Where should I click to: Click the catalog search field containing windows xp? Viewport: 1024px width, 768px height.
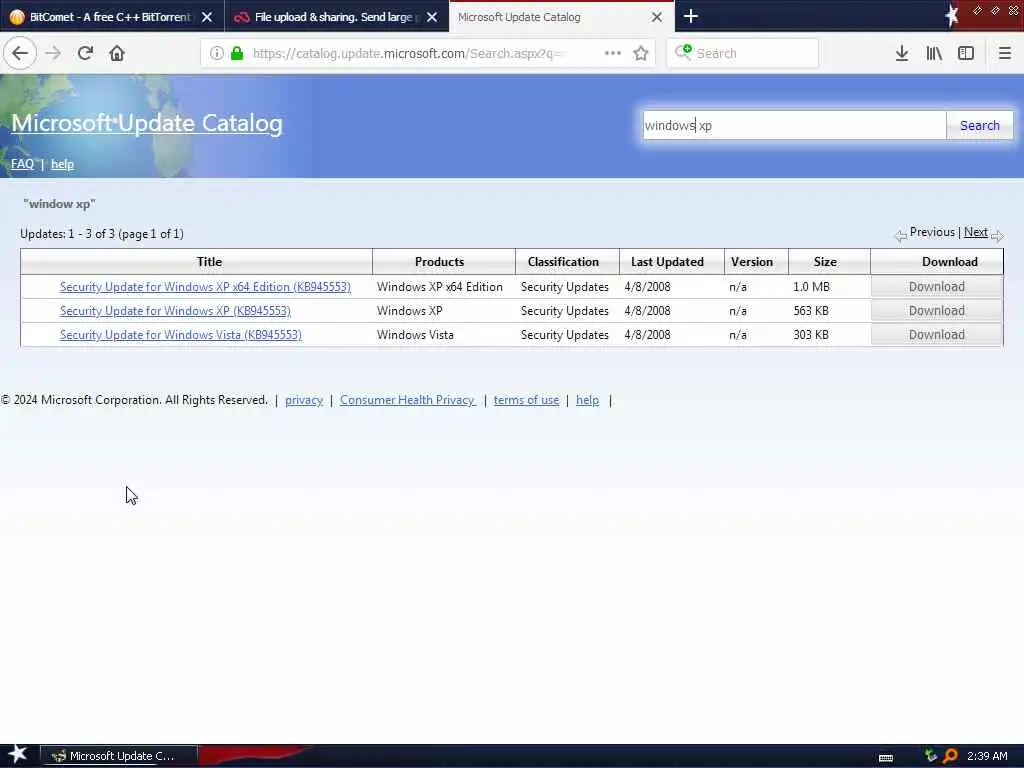[x=794, y=125]
